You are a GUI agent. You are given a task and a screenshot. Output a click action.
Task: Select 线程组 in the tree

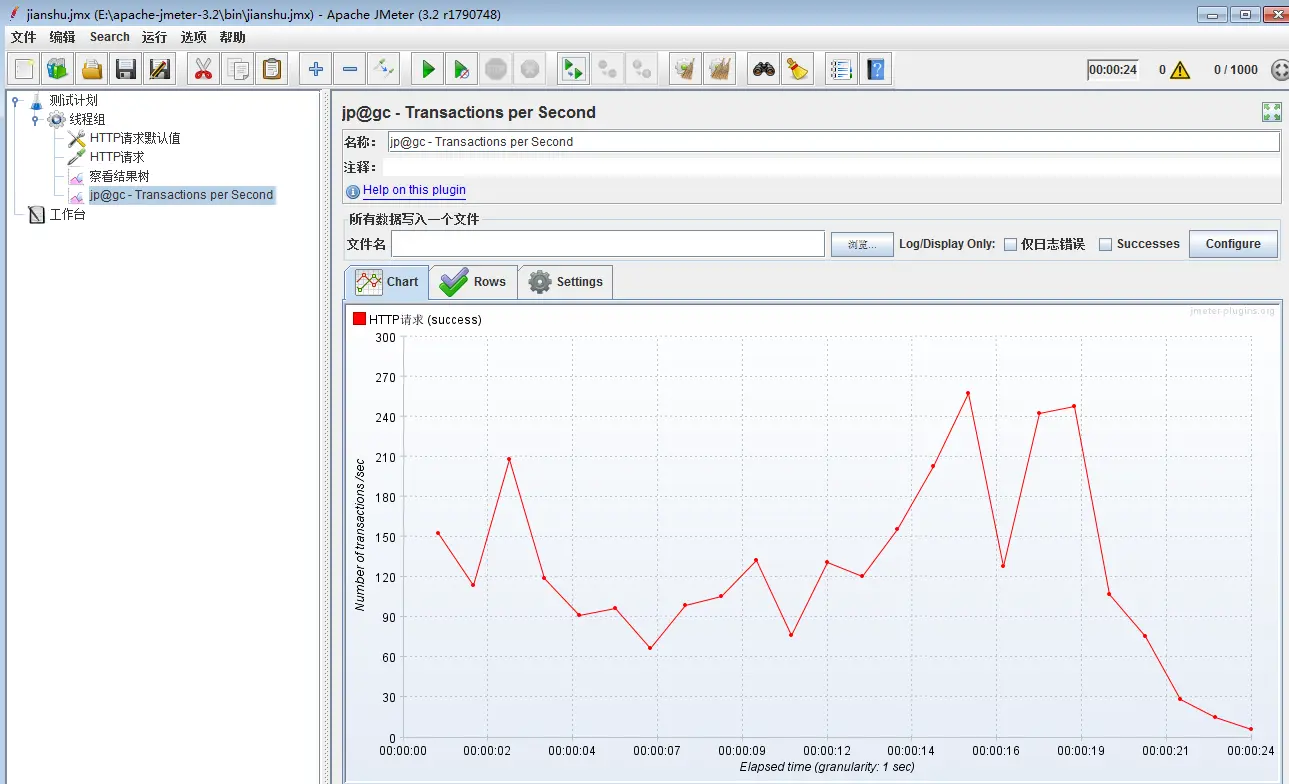(x=87, y=119)
